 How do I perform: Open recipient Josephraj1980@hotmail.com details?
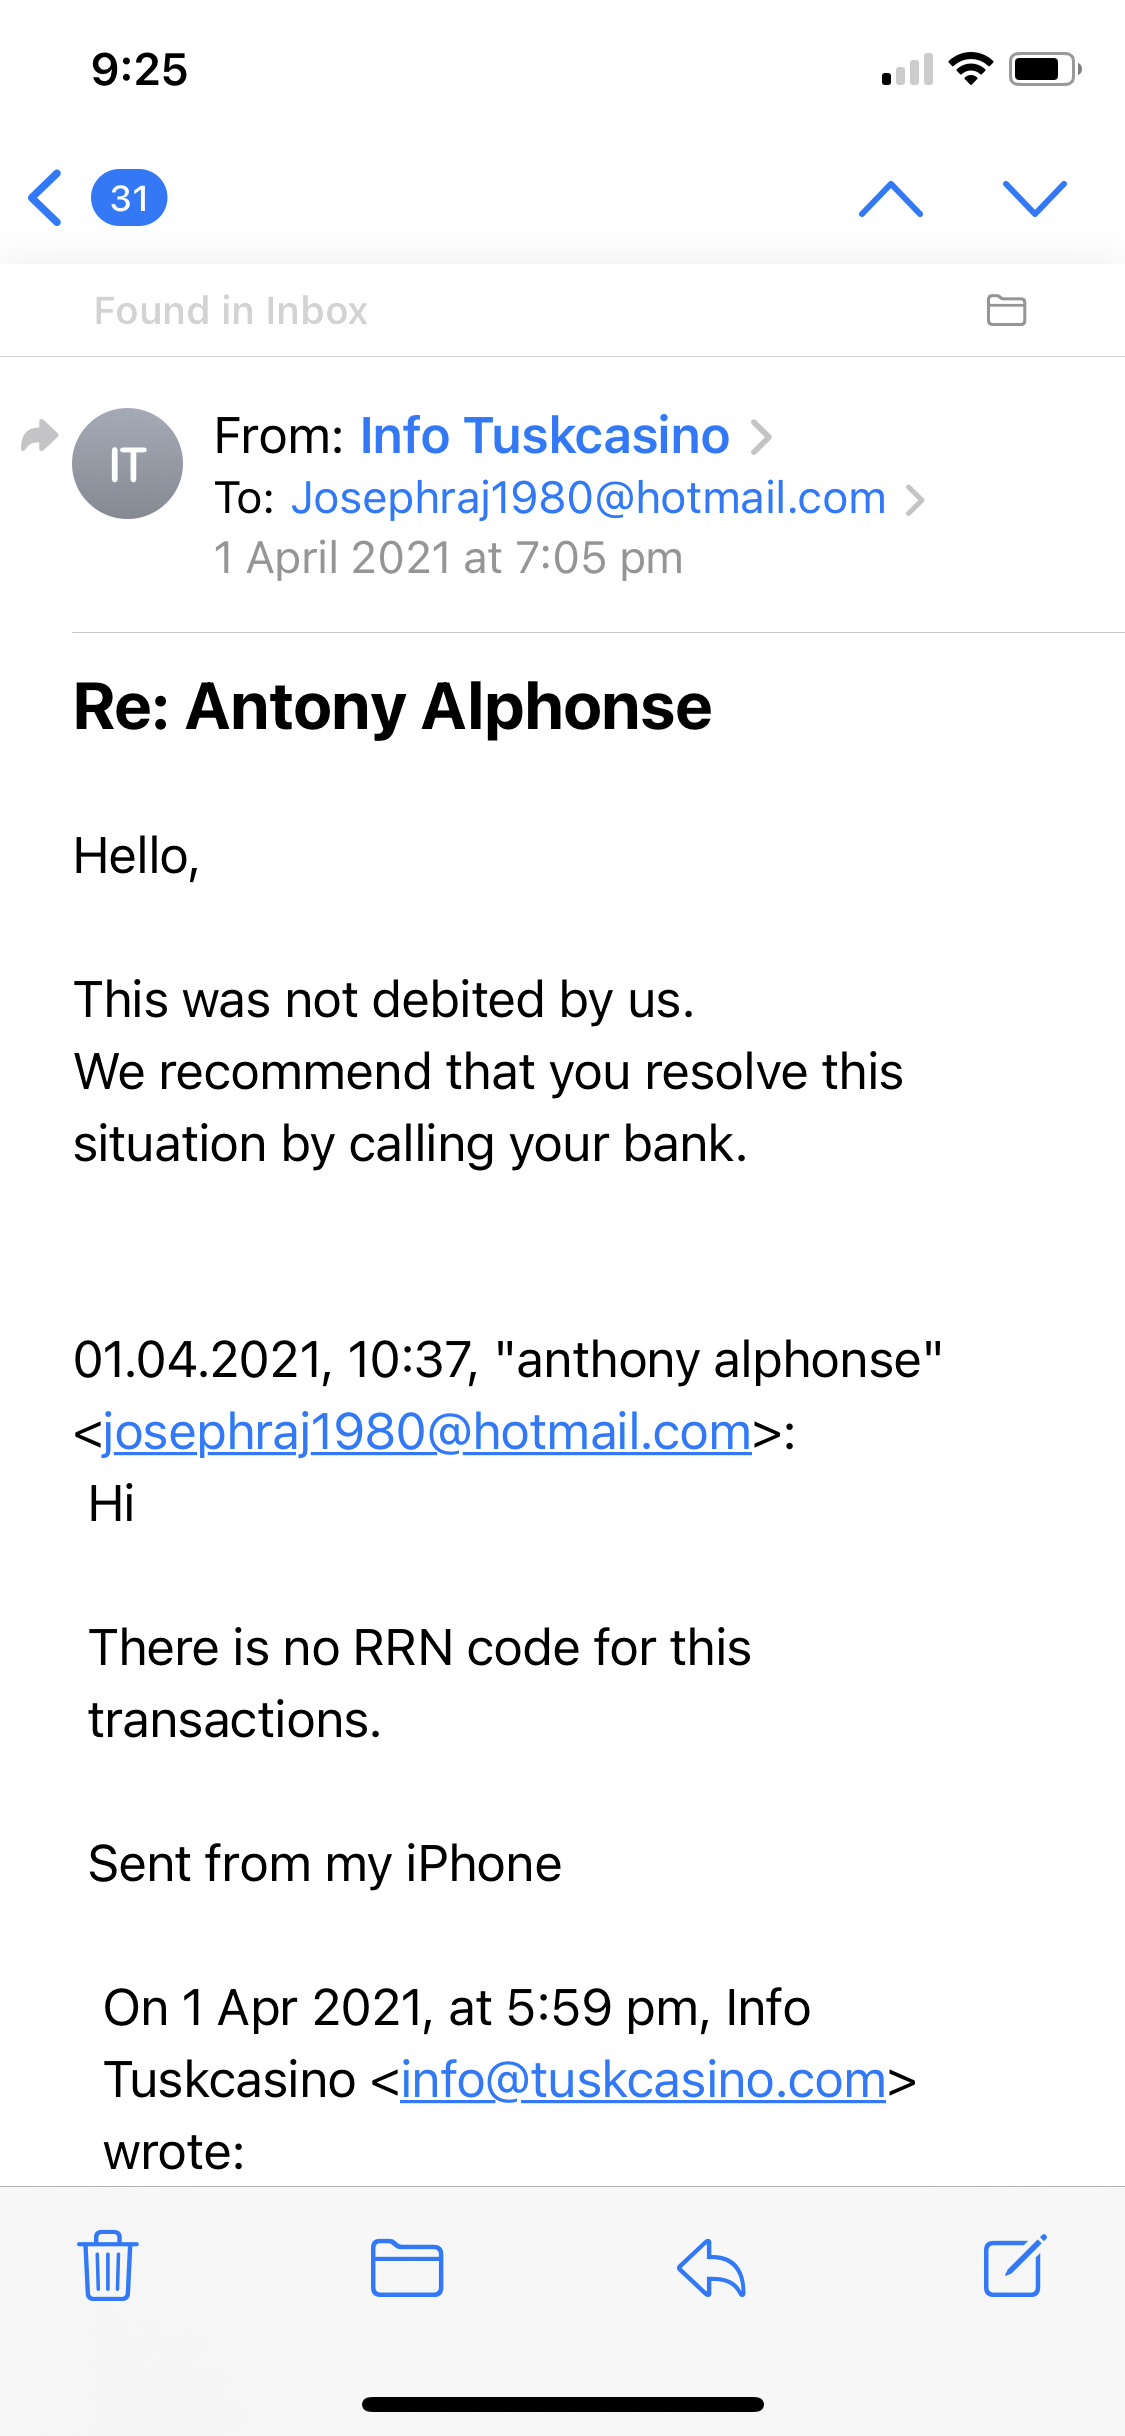point(588,498)
